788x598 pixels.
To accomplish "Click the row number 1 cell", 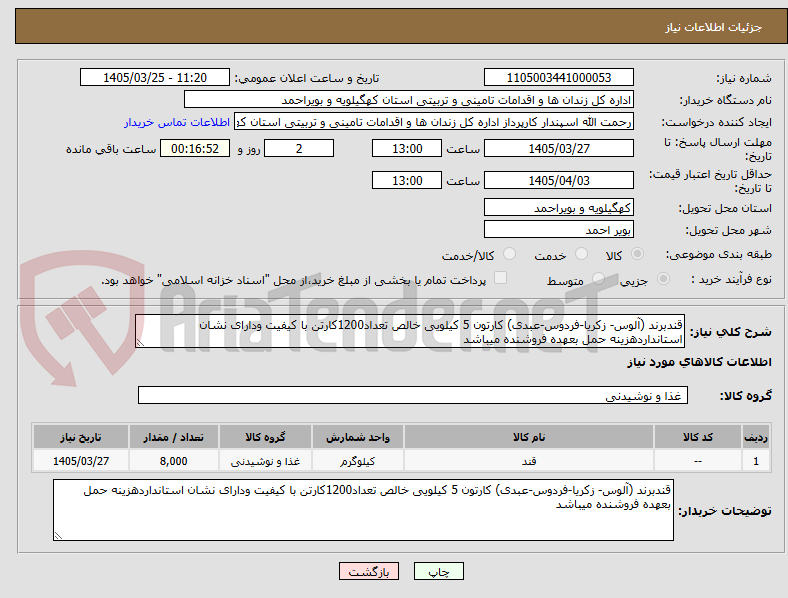I will coord(756,461).
